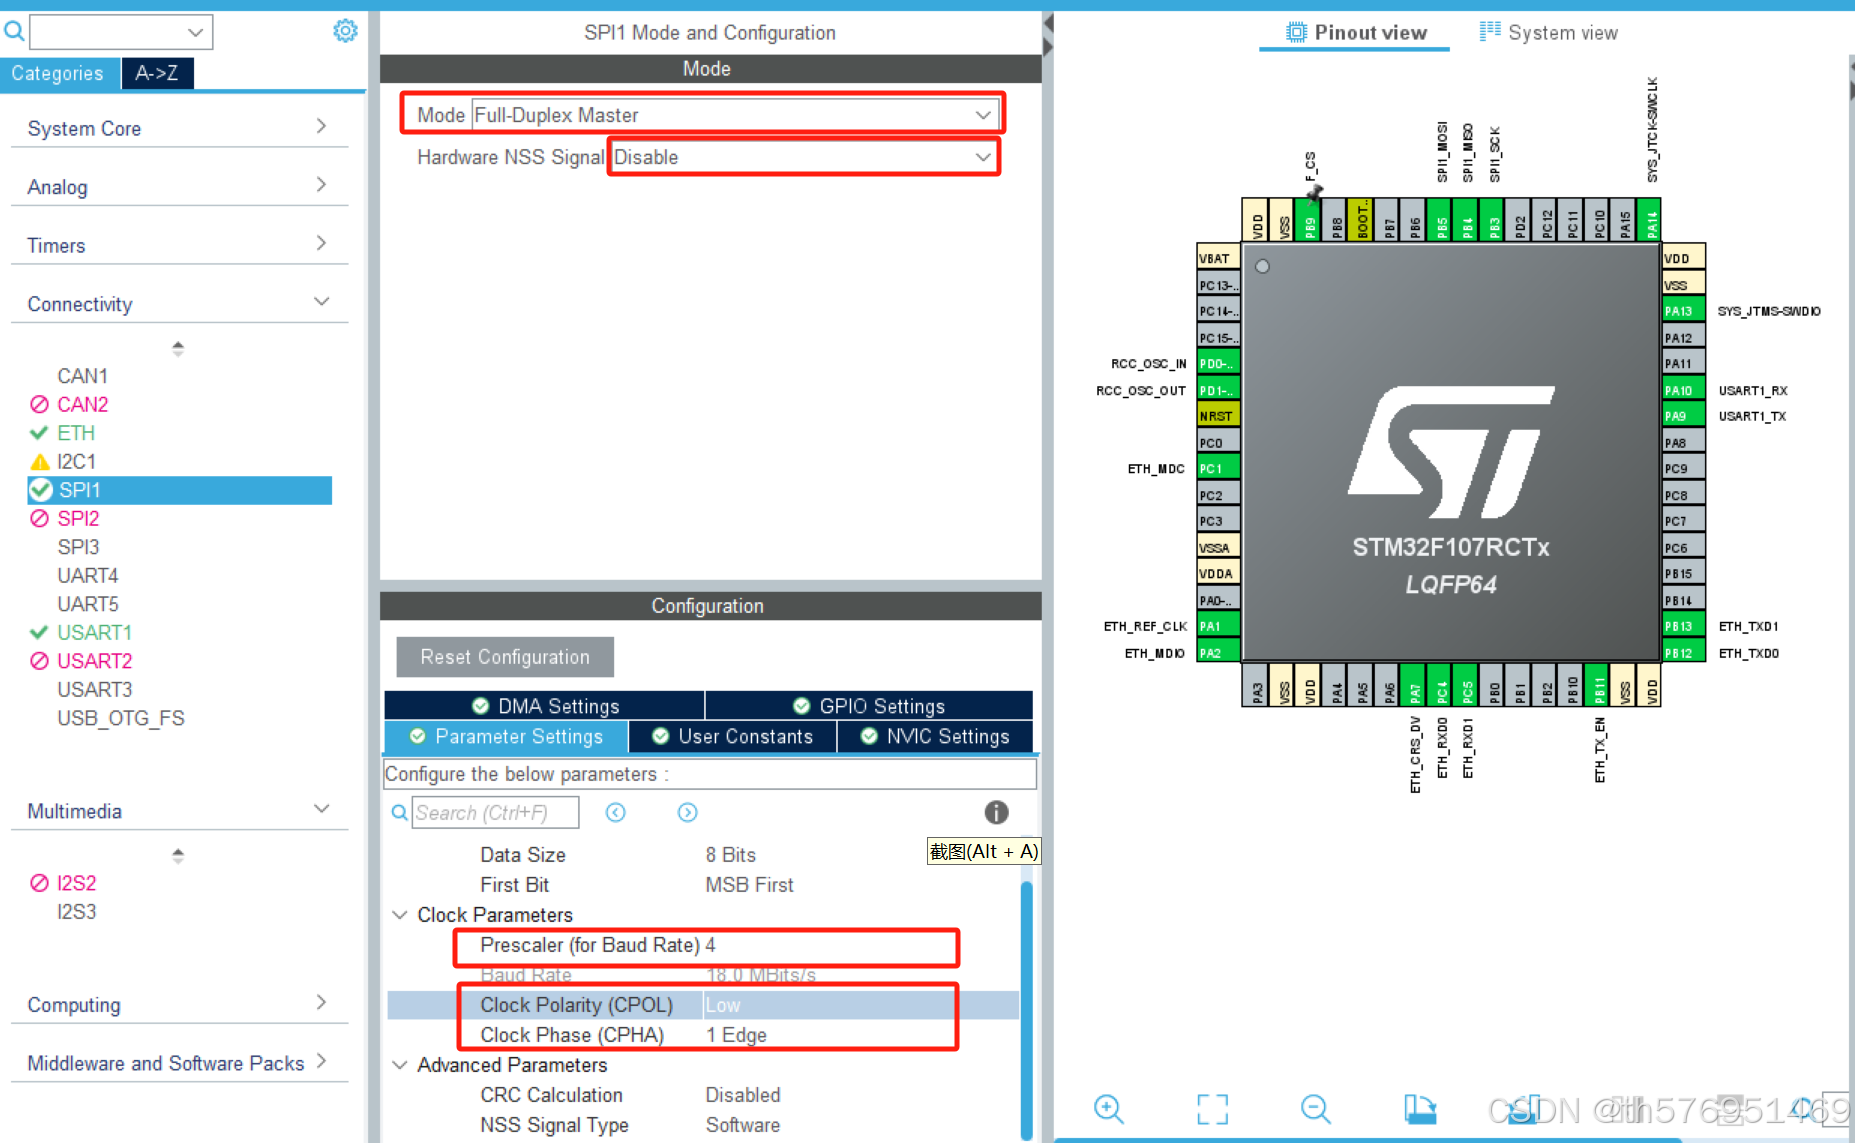The image size is (1855, 1143).
Task: Click the zoom out icon below the pinout
Action: (1315, 1108)
